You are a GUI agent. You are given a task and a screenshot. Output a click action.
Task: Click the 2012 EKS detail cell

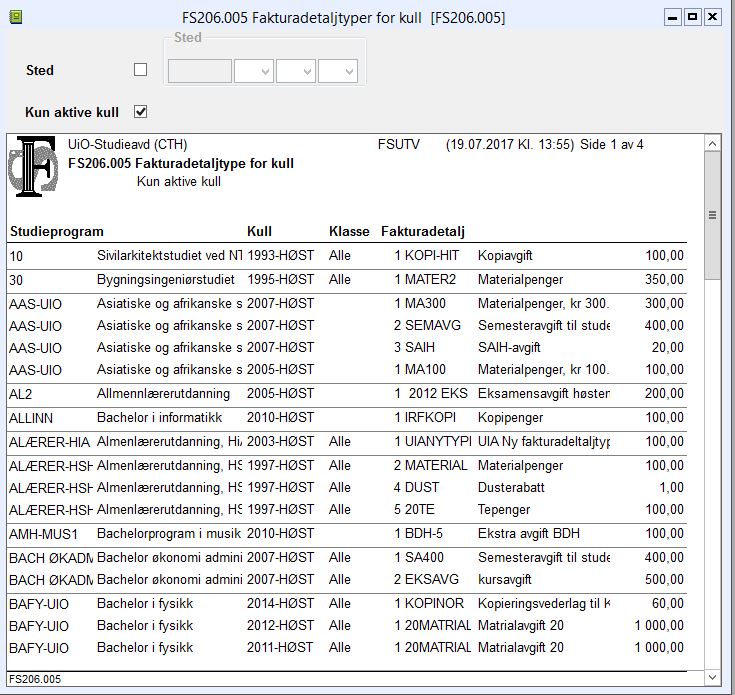[438, 394]
